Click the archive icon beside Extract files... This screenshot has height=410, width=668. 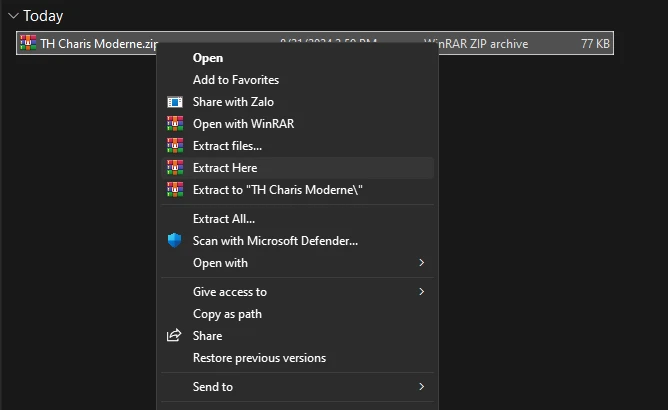click(x=175, y=146)
